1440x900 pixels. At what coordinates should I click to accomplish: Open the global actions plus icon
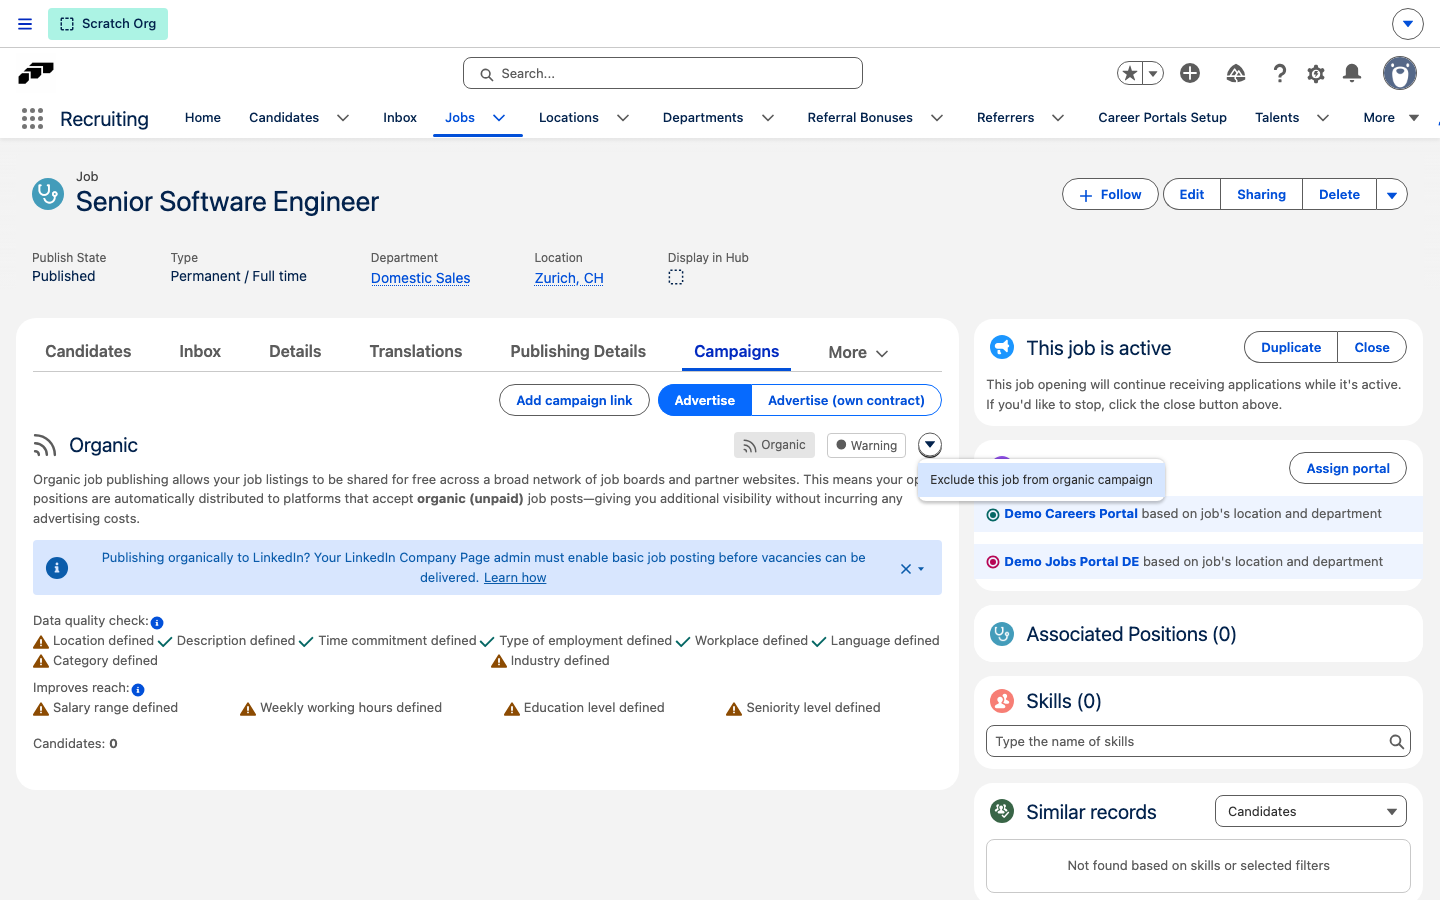pos(1190,73)
